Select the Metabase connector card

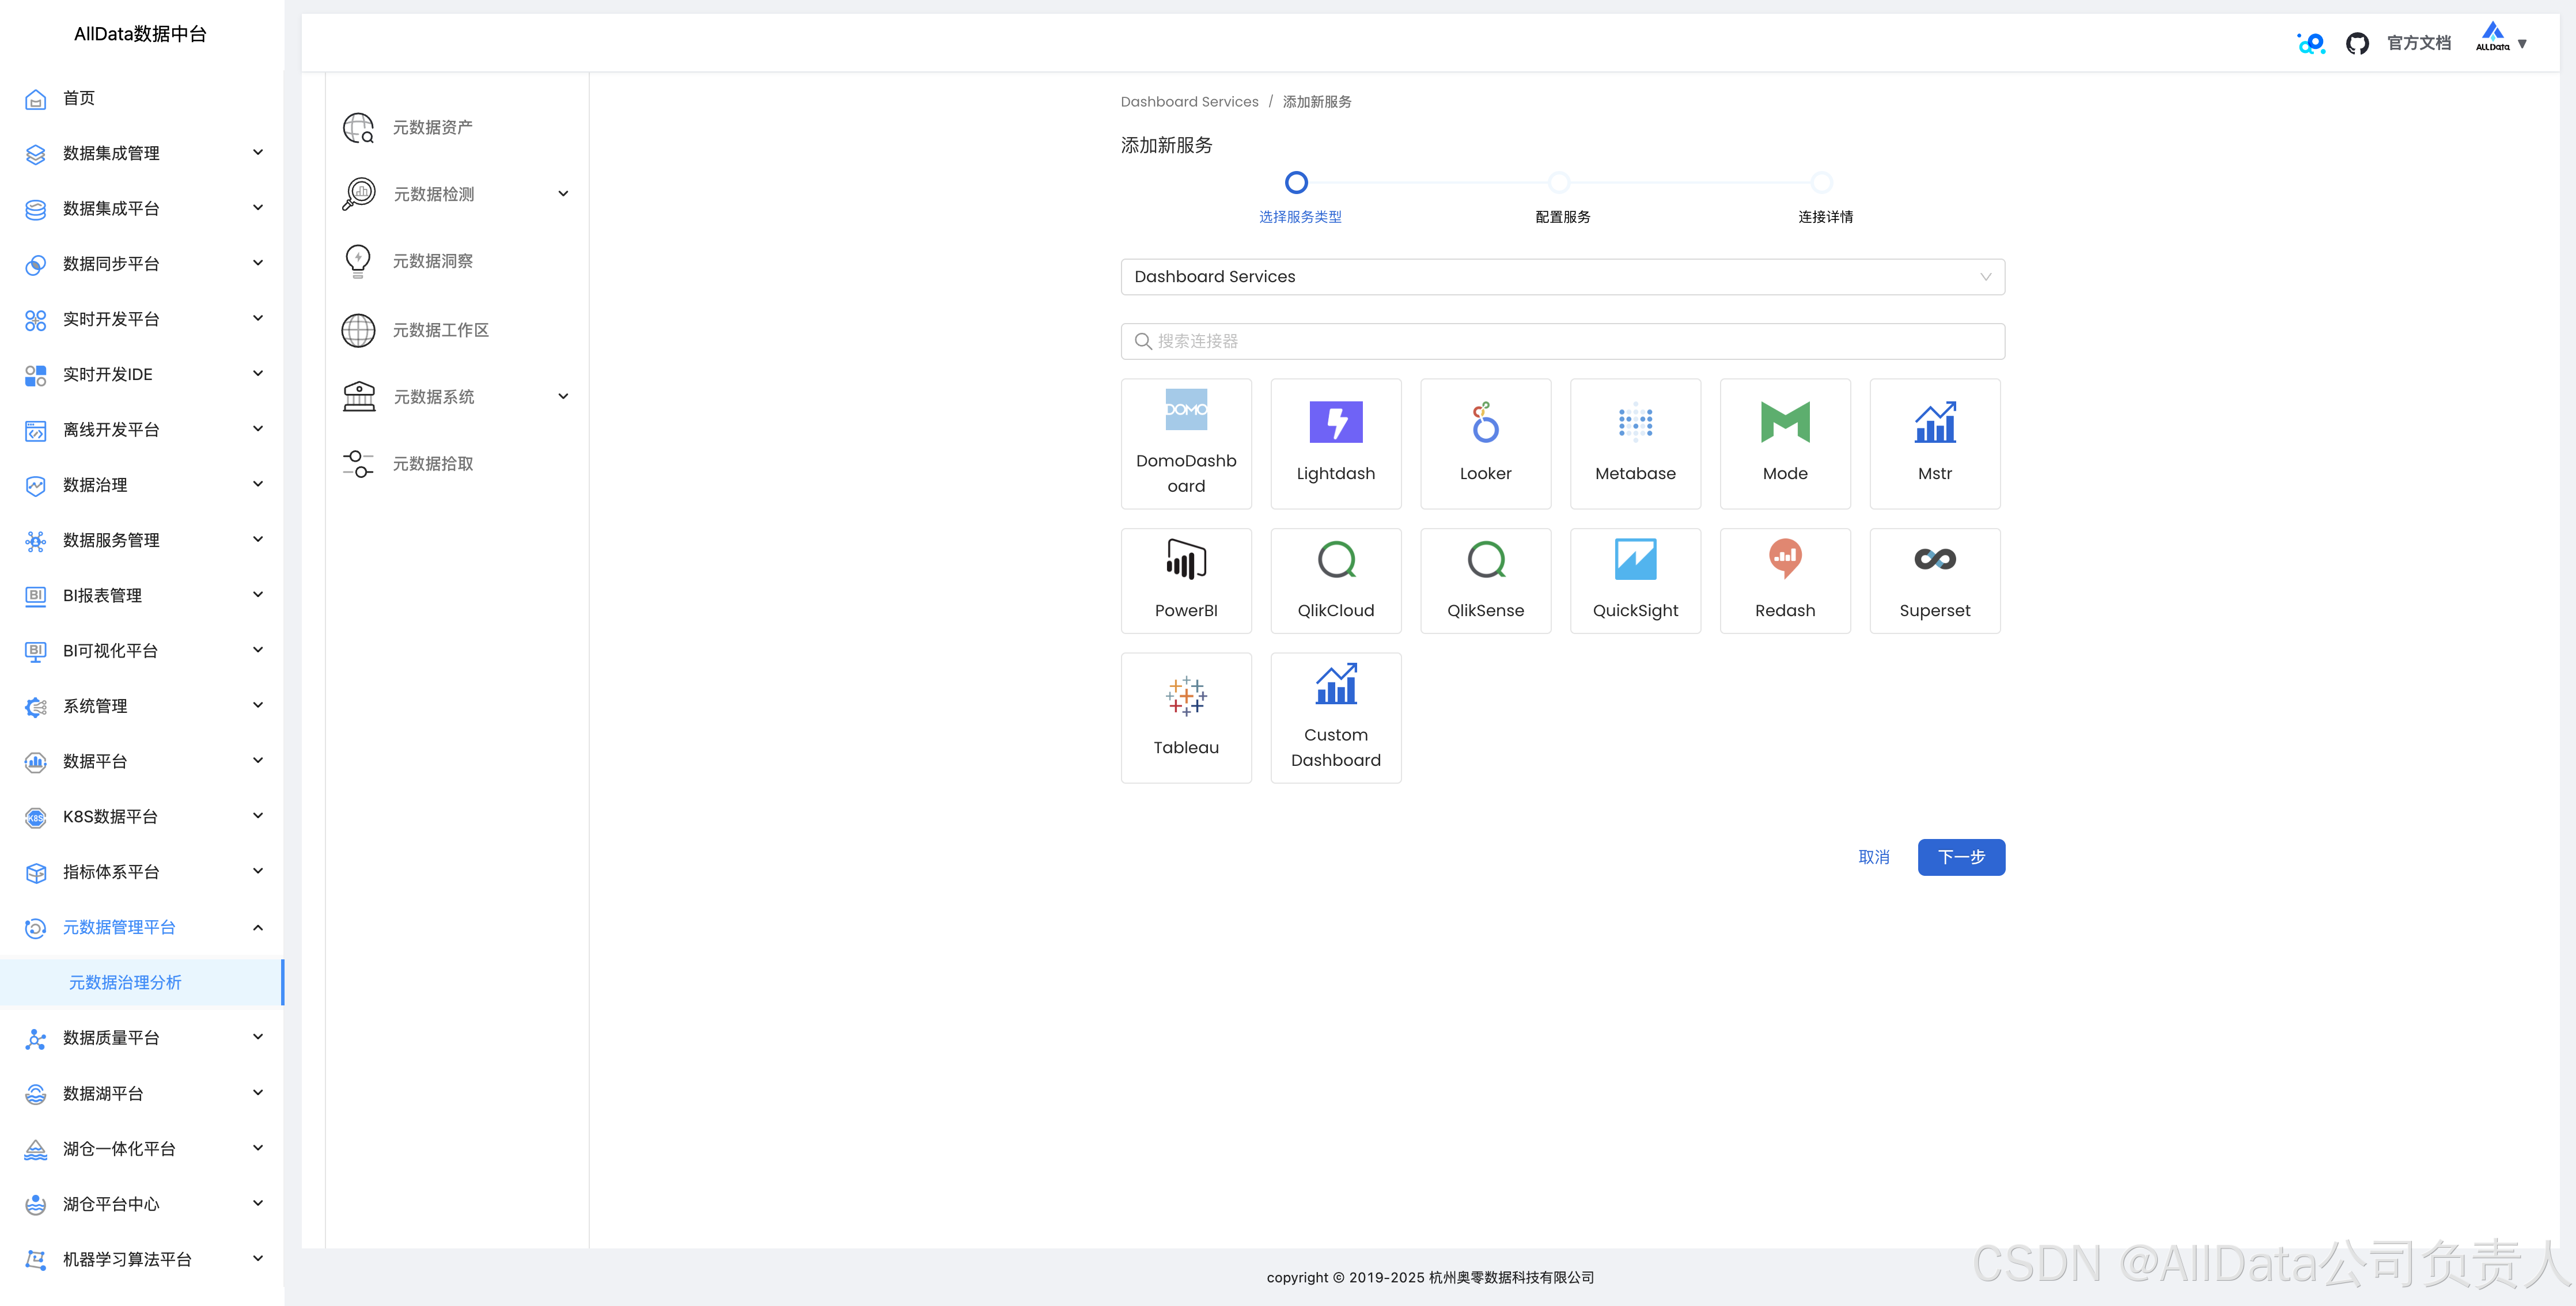tap(1635, 443)
